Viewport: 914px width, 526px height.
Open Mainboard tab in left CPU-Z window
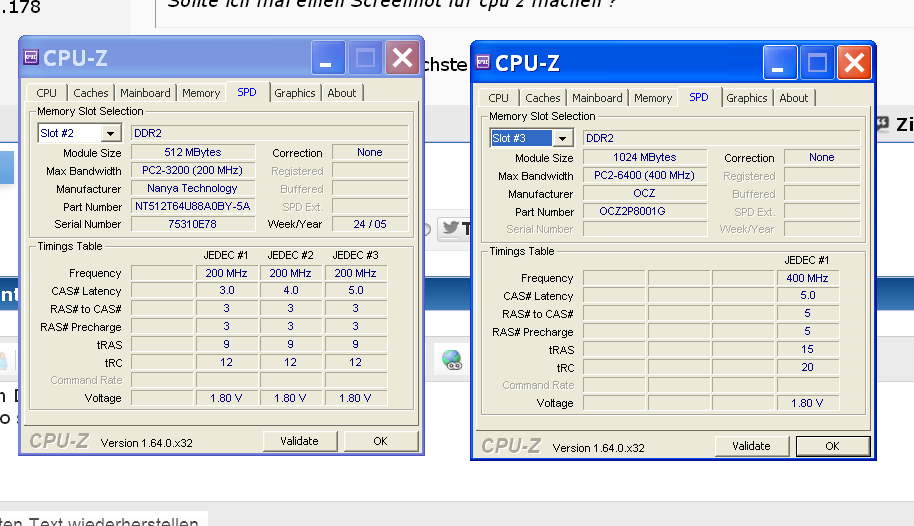click(x=145, y=93)
